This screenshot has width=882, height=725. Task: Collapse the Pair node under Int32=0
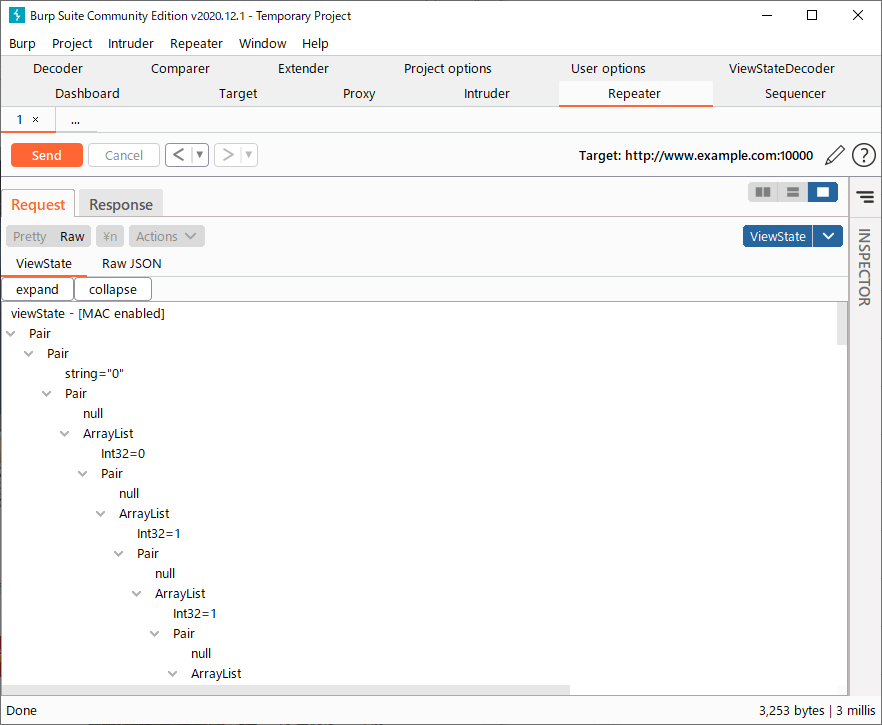pos(83,474)
